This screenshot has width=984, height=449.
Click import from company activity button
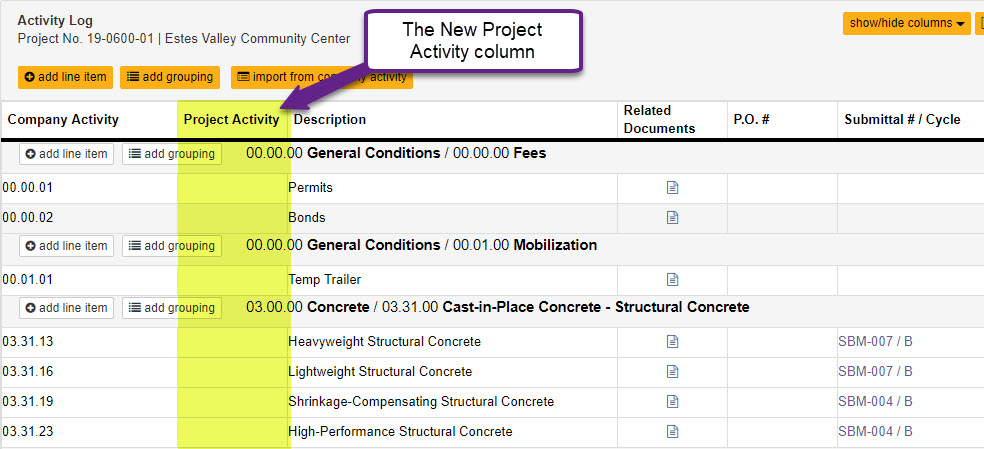321,77
